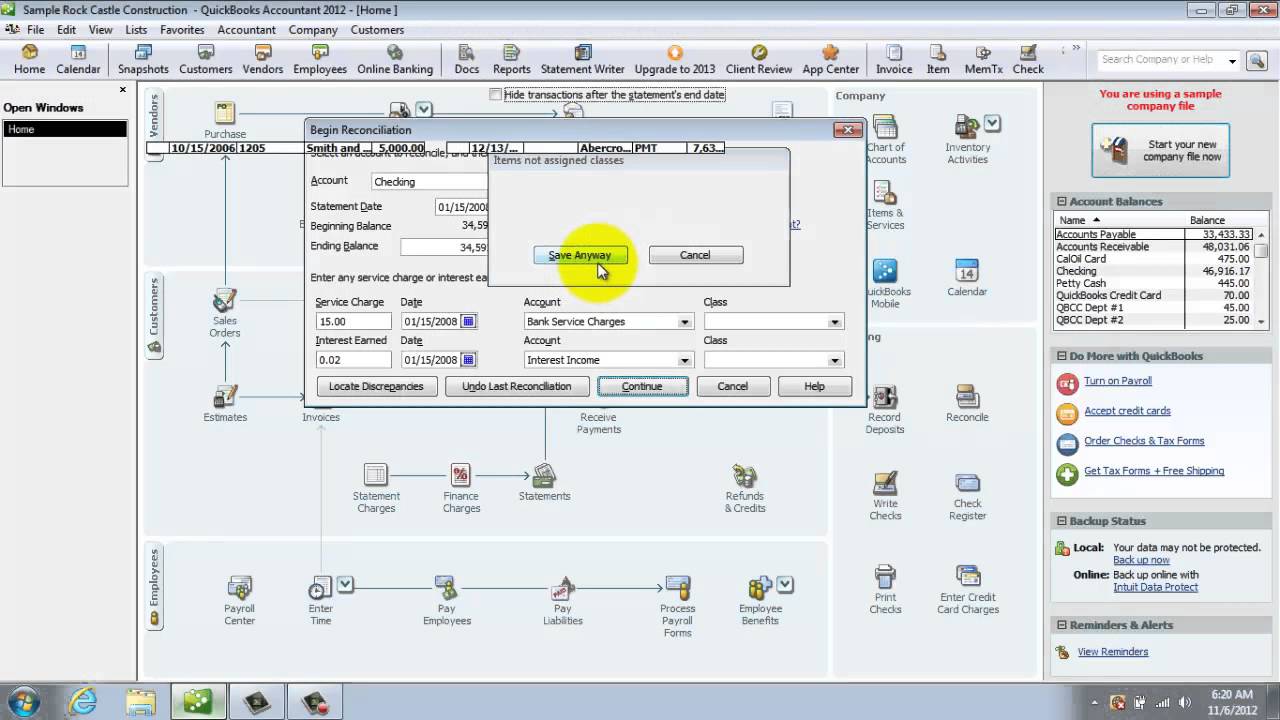
Task: Click Locate Discrepancies button
Action: (376, 386)
